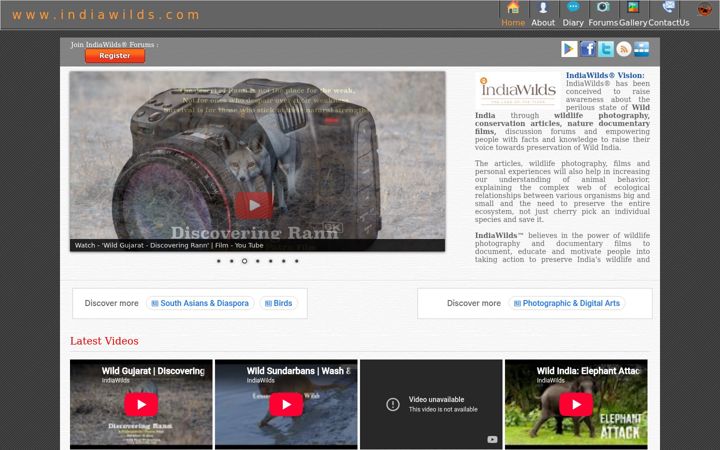Viewport: 720px width, 450px height.
Task: Play the Discovering Rann slider video
Action: tap(254, 205)
